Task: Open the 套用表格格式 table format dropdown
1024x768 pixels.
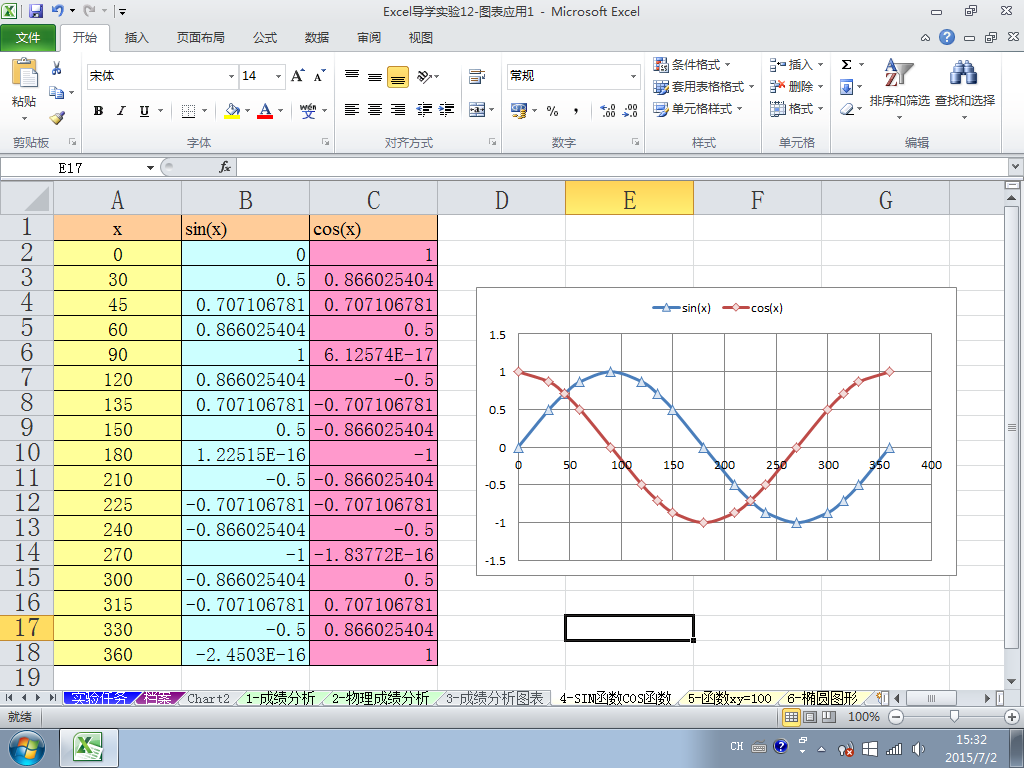Action: point(704,86)
